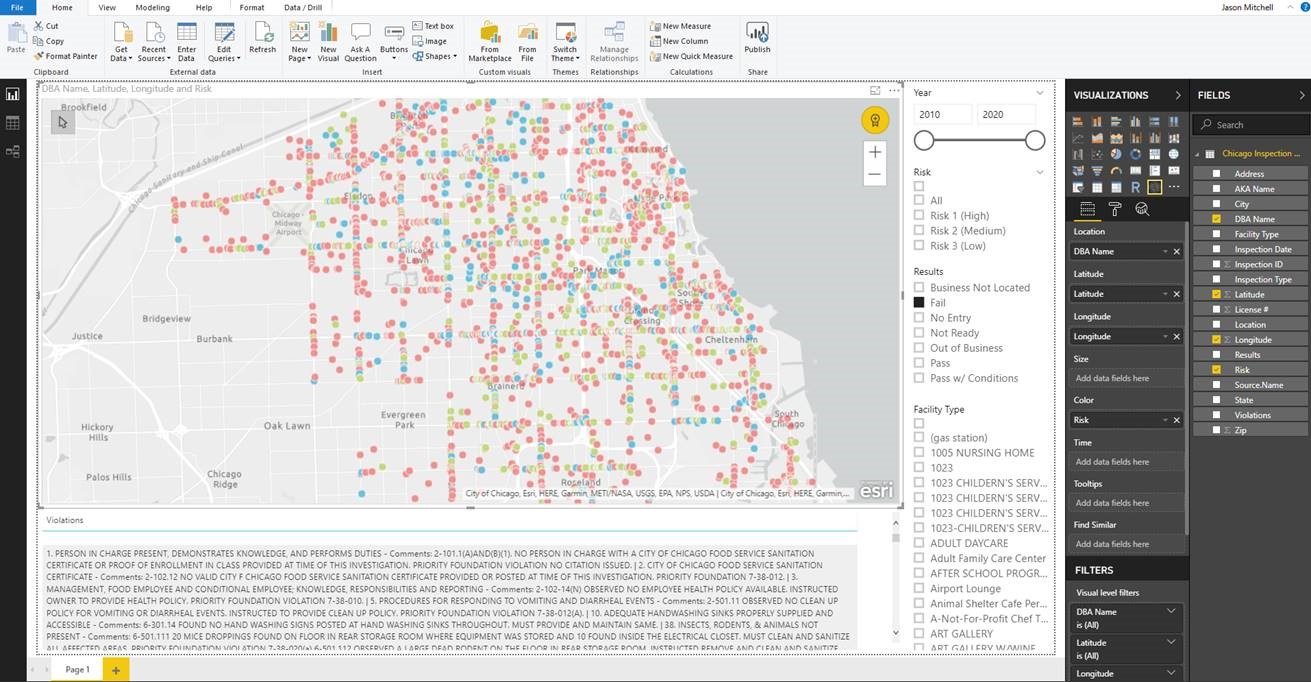This screenshot has height=682, width=1311.
Task: Check Risk 2 (Medium) filter
Action: [919, 230]
